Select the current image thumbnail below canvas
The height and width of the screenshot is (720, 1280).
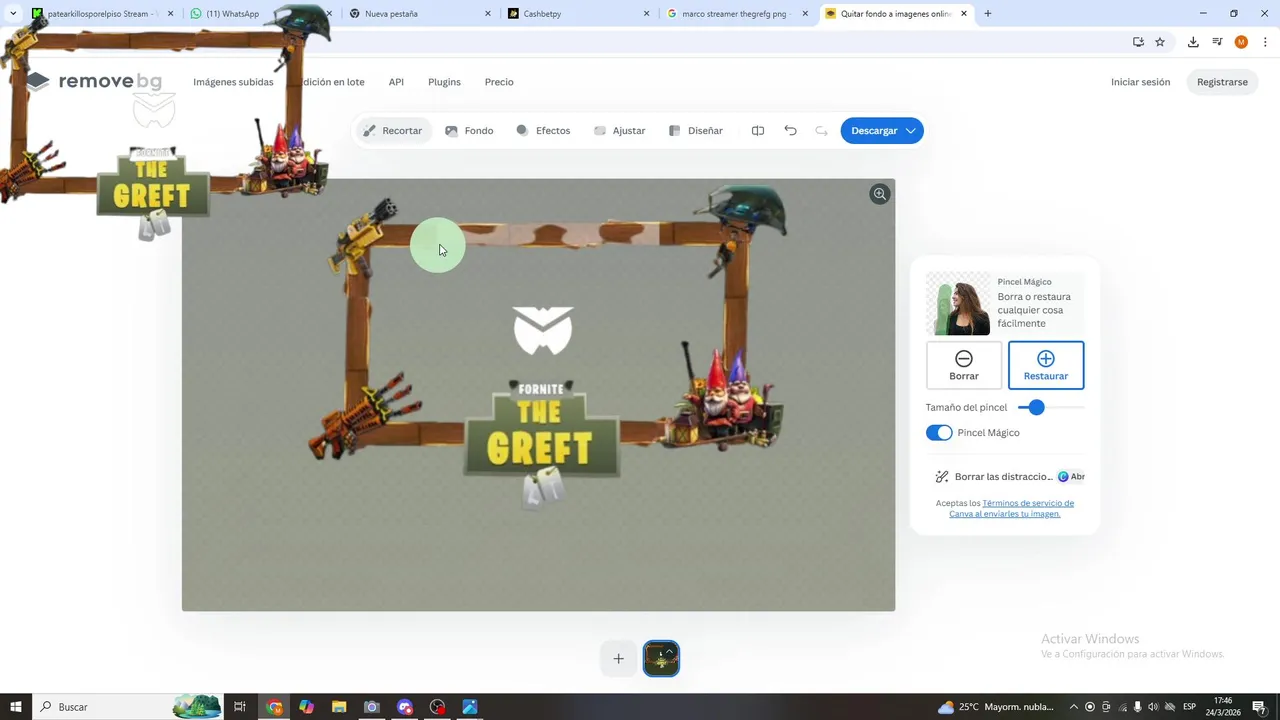coord(661,658)
